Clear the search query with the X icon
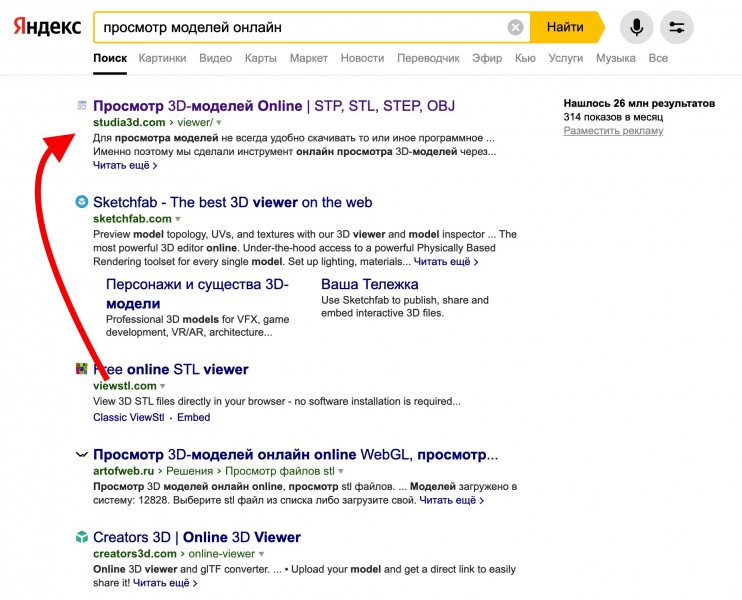Screen dimensions: 742x600 click(x=515, y=27)
